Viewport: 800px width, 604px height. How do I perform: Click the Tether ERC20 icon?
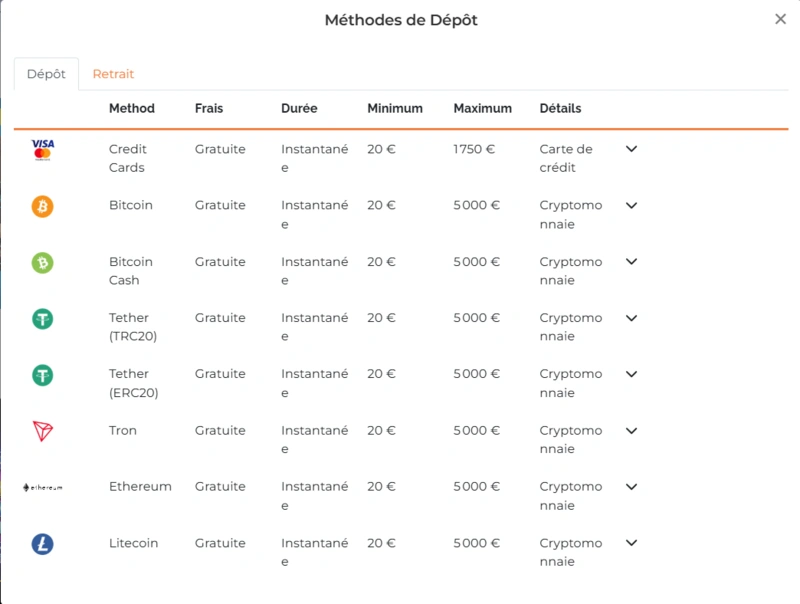tap(41, 375)
